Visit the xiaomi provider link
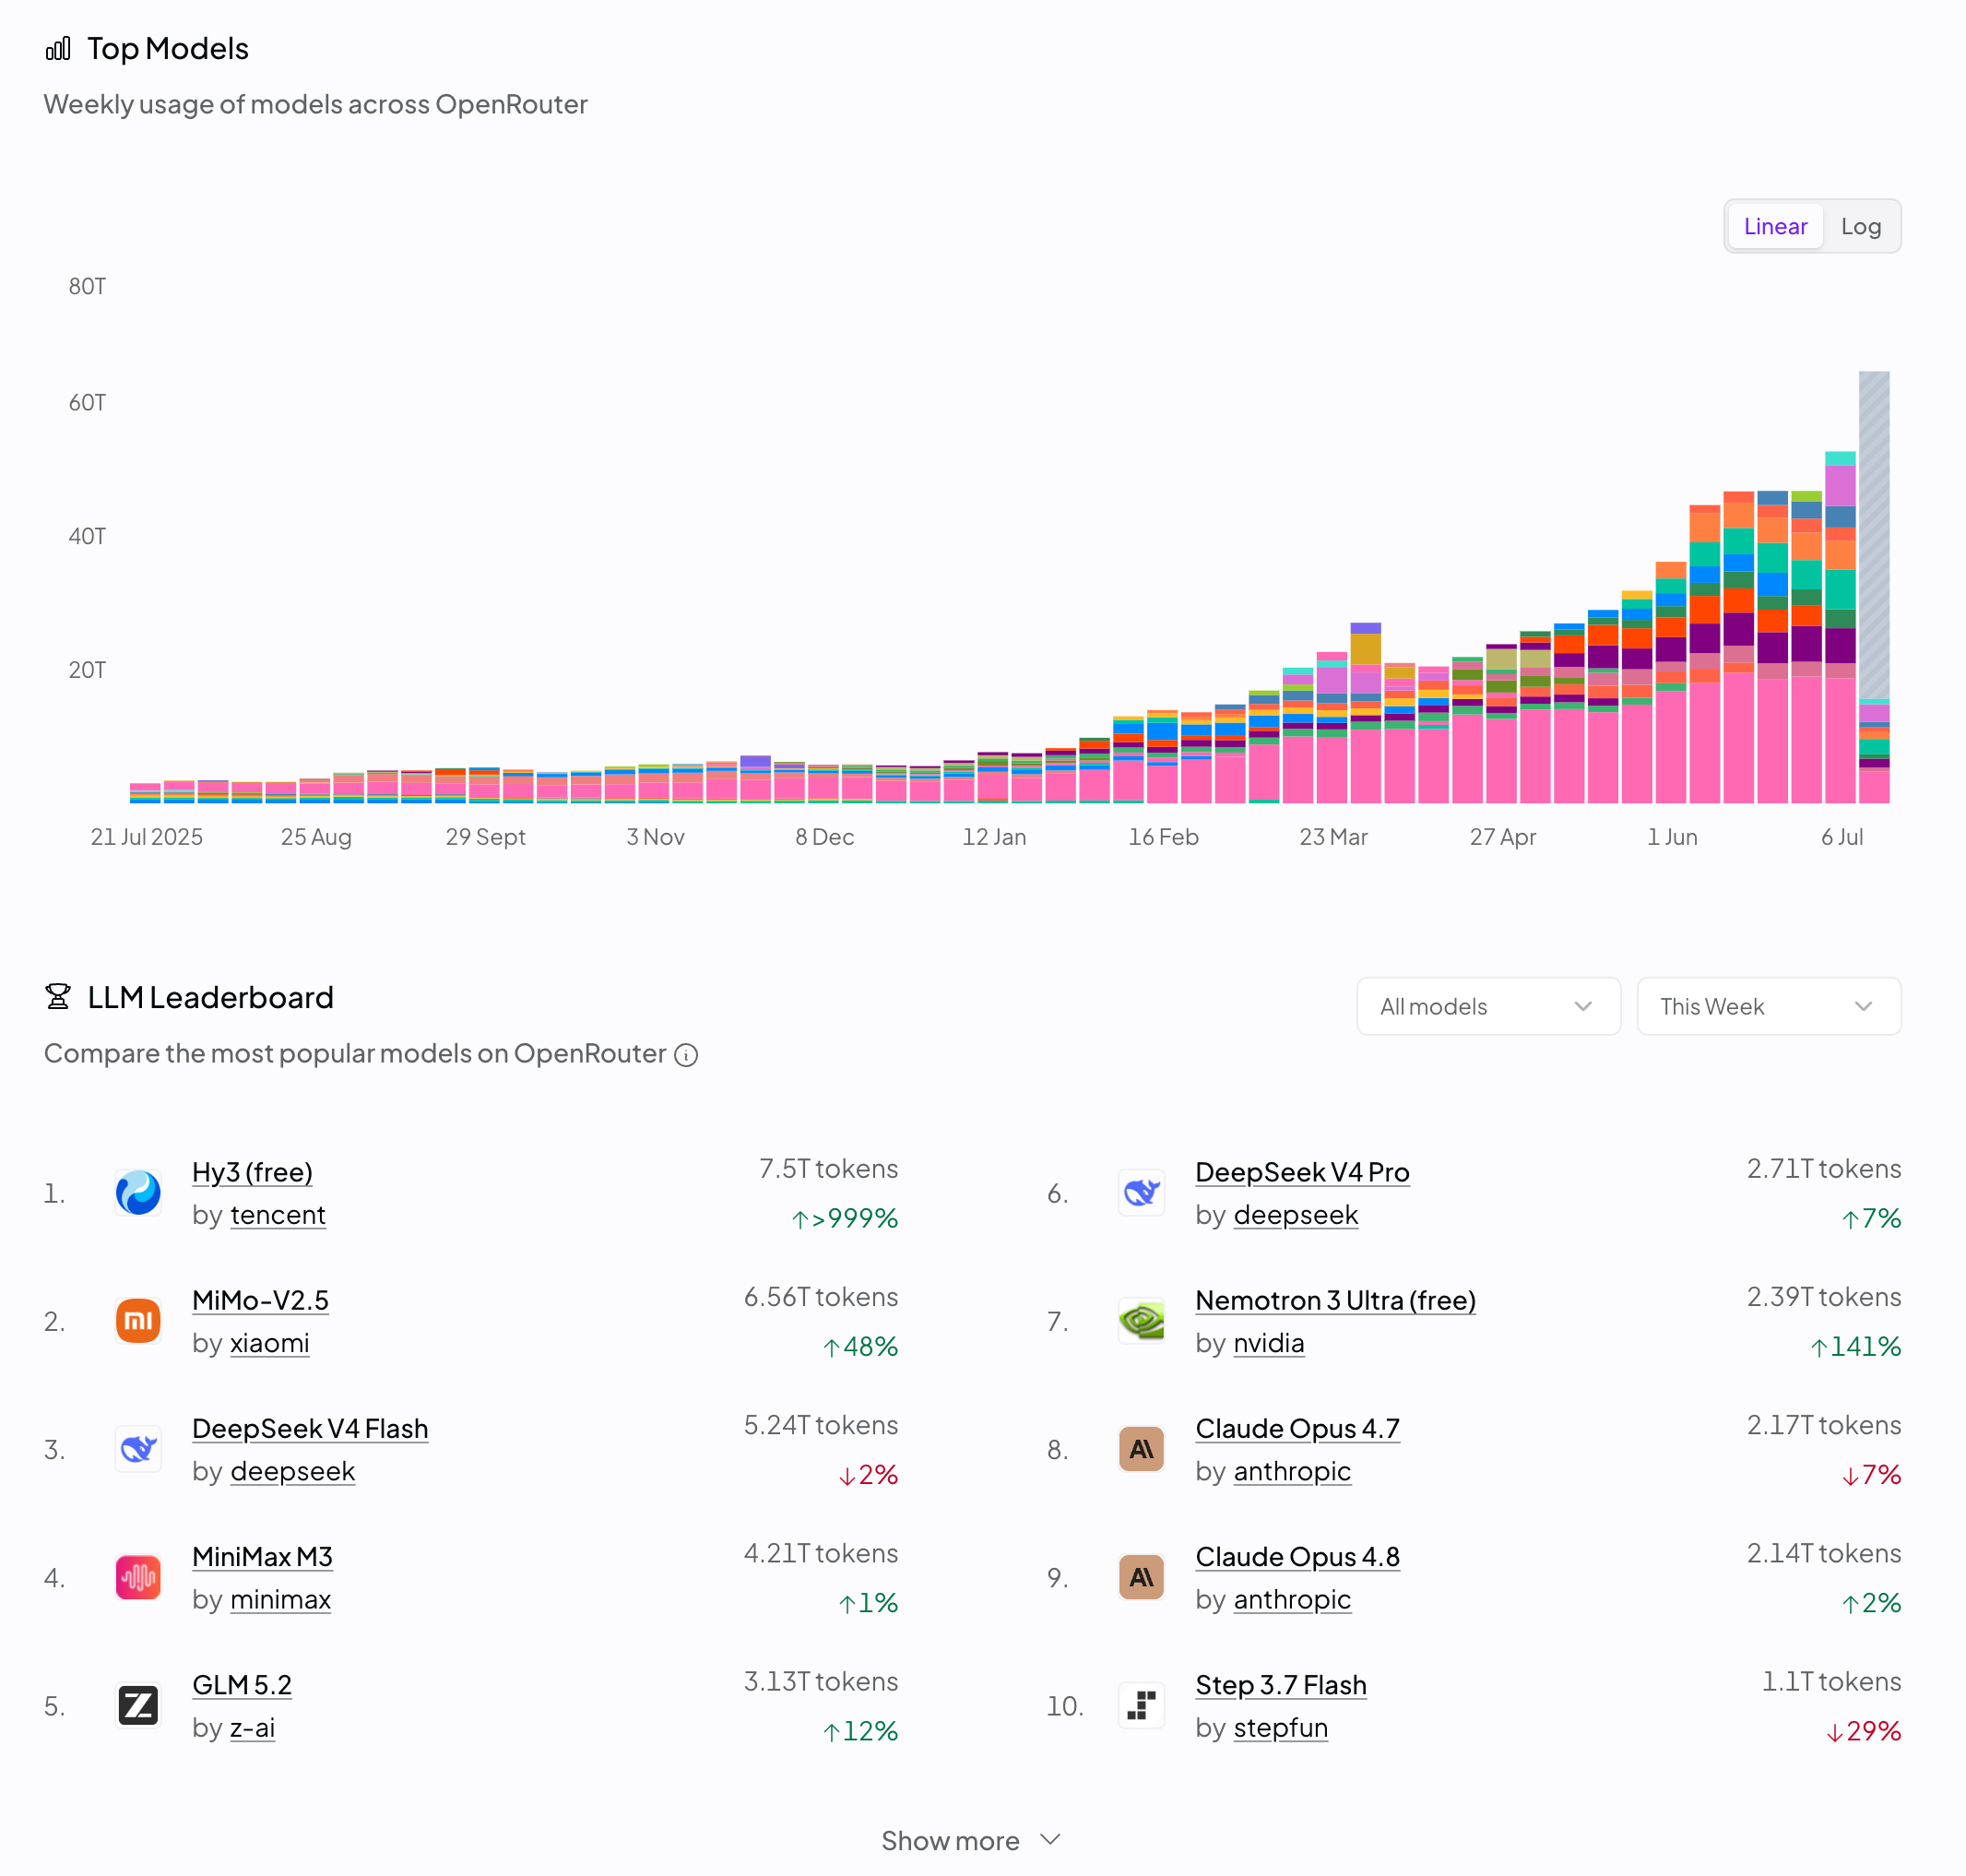This screenshot has width=1966, height=1876. point(269,1343)
